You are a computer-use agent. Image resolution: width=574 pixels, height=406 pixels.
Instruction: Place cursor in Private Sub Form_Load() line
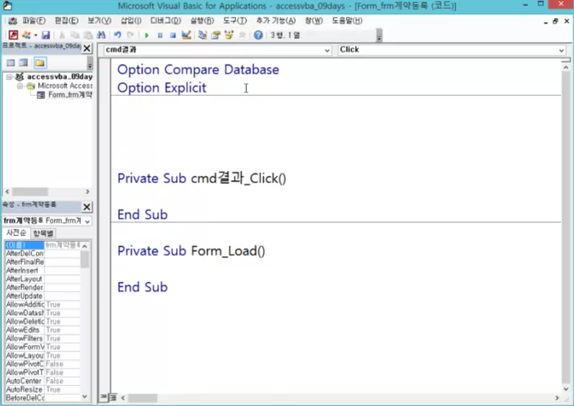coord(191,251)
